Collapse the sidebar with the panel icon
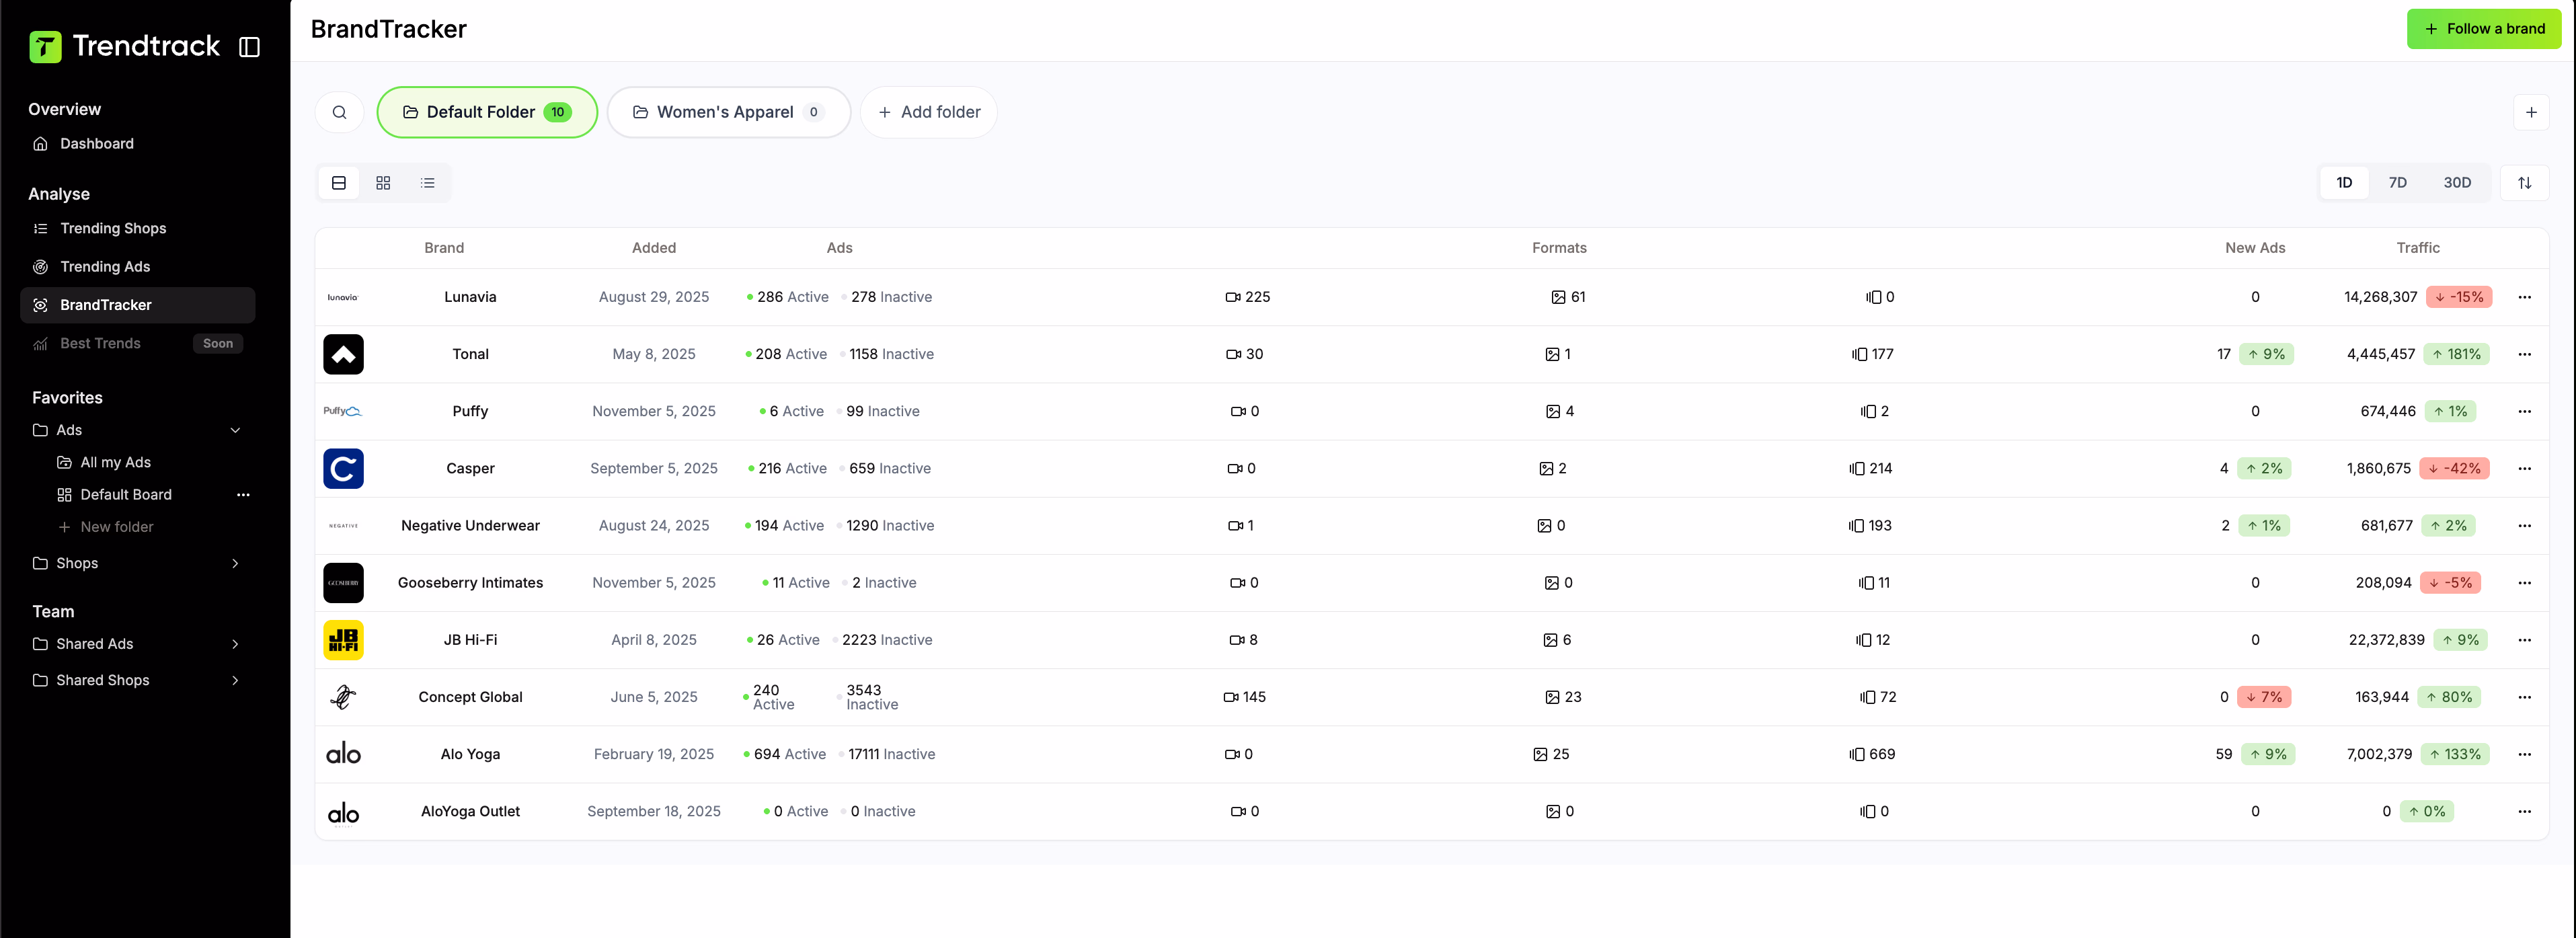 pyautogui.click(x=249, y=46)
